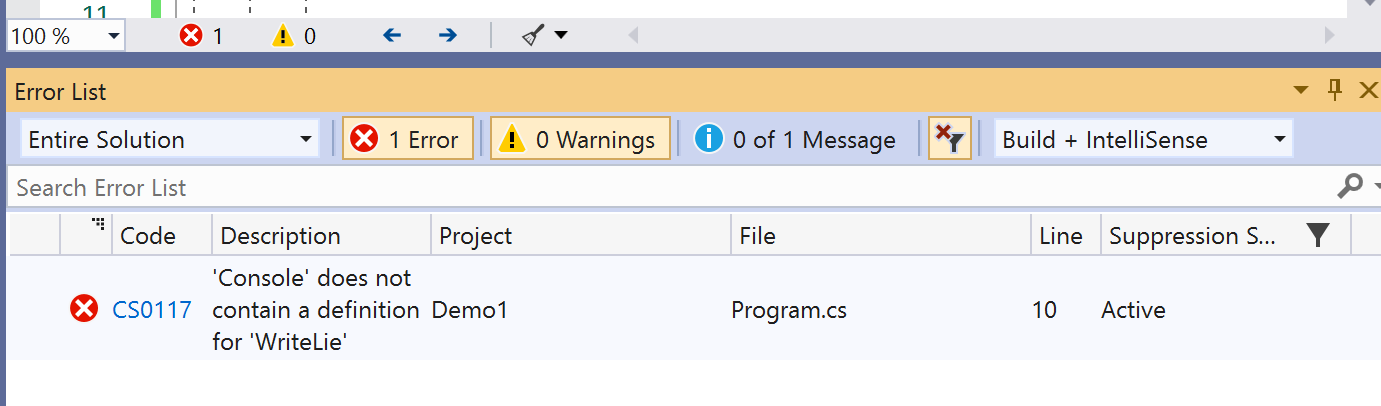Click the search magnifier in Error List
Viewport: 1381px width, 406px height.
(x=1350, y=187)
